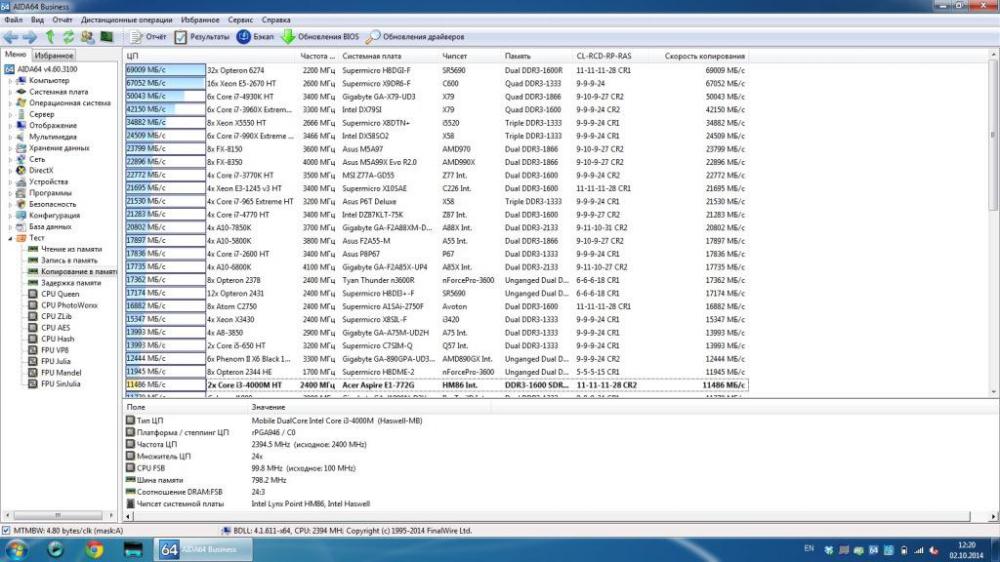Image resolution: width=1000 pixels, height=562 pixels.
Task: Expand the Мультимедиа tree node
Action: 10,137
